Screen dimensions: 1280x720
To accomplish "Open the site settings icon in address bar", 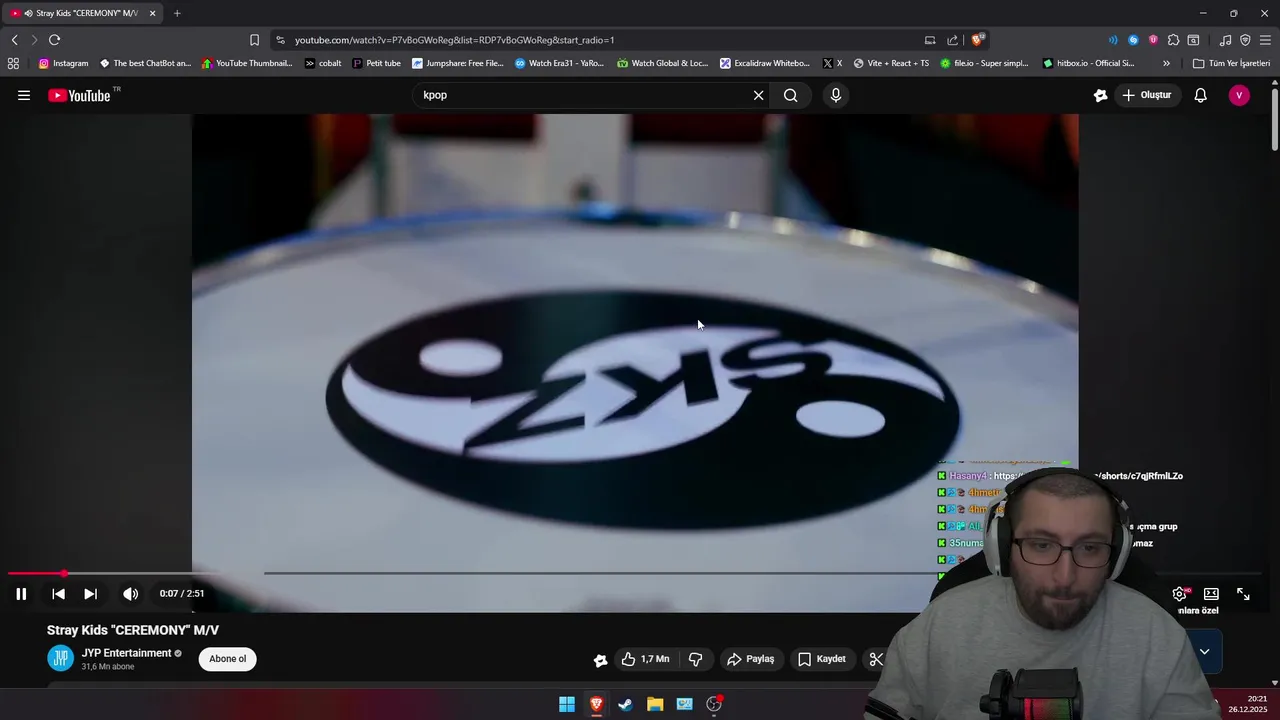I will [x=280, y=40].
